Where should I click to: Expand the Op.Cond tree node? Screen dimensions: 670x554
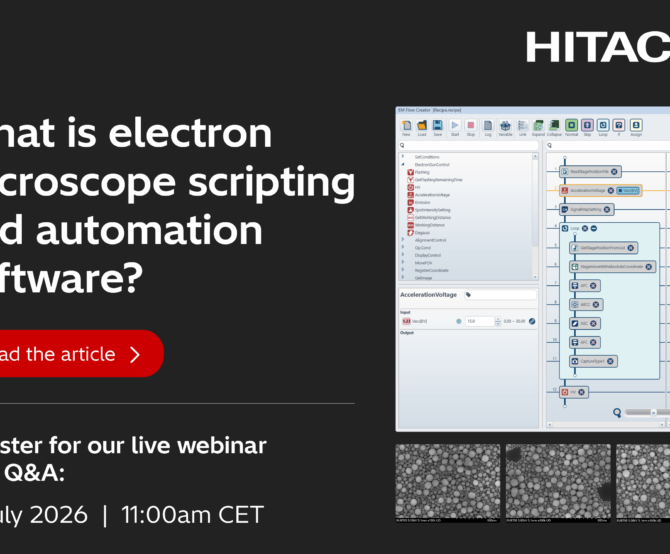(403, 247)
